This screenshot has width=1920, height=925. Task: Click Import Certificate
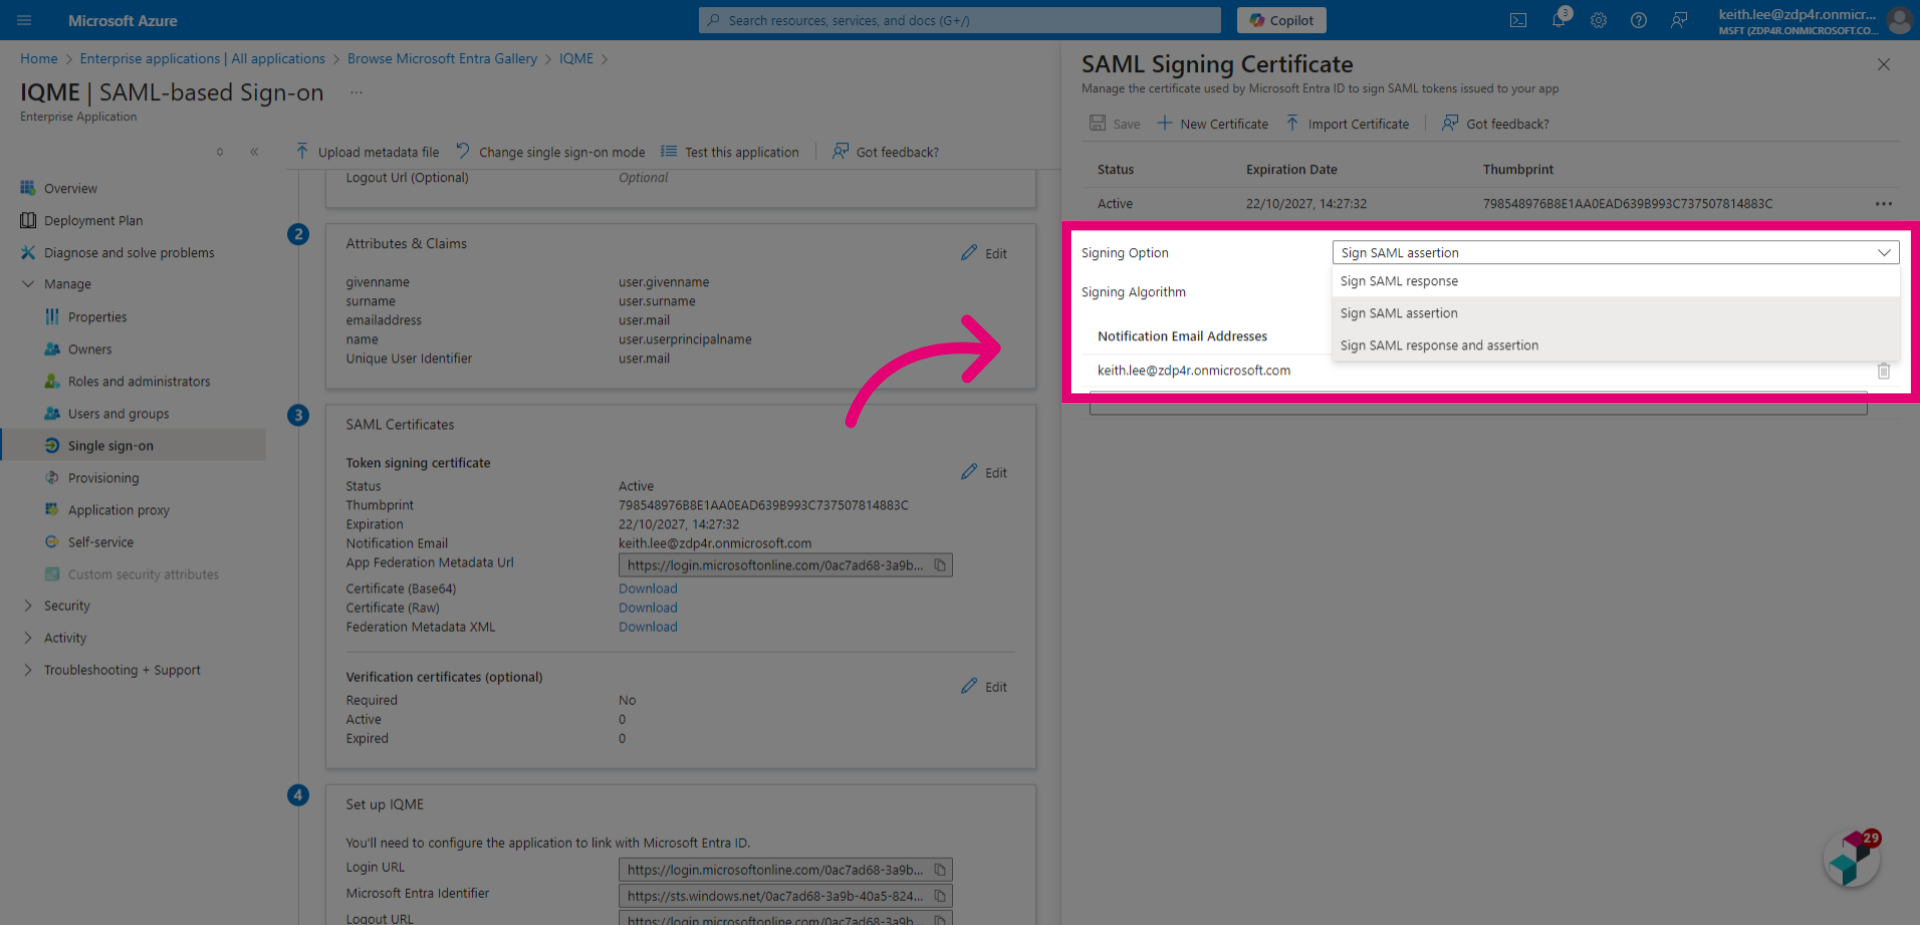[x=1347, y=124]
